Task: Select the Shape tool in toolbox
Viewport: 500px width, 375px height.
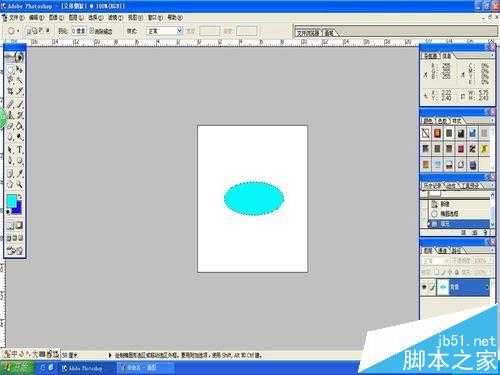Action: 19,161
